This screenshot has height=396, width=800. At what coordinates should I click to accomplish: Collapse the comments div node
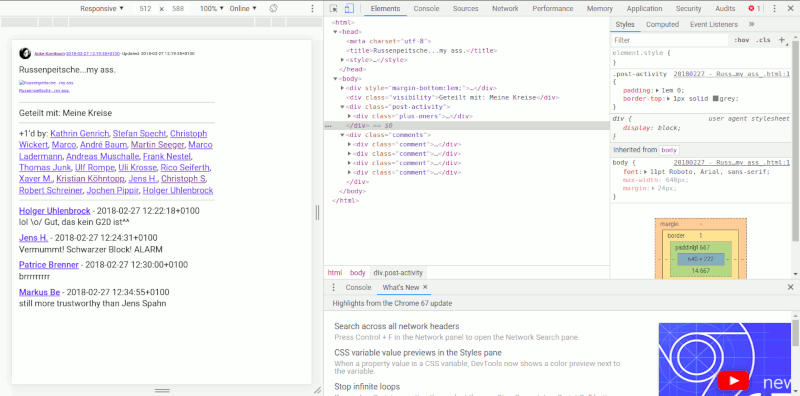342,135
